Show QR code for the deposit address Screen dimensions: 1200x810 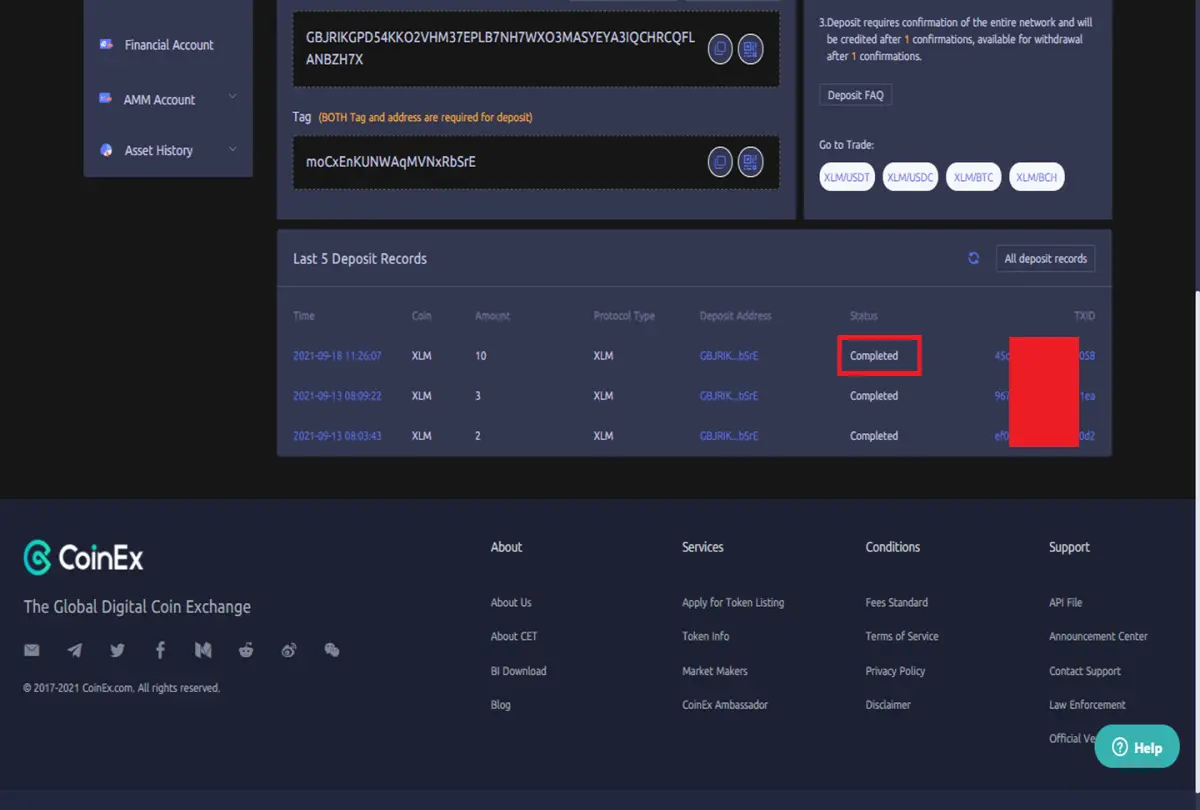click(751, 48)
